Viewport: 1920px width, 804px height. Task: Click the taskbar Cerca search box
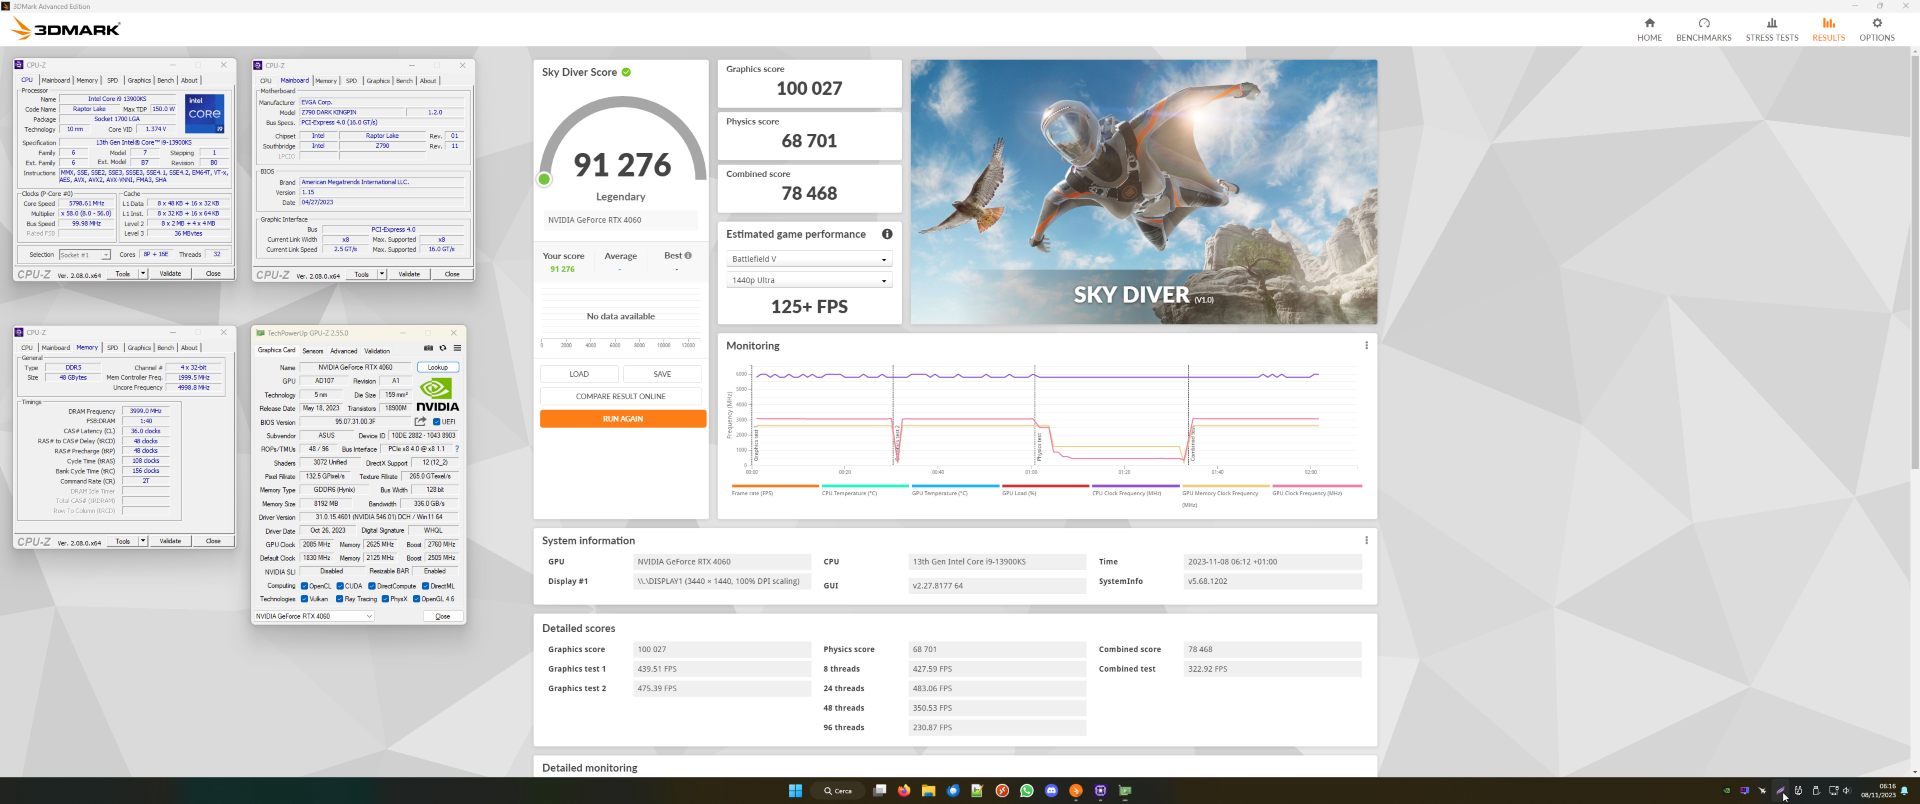(837, 790)
